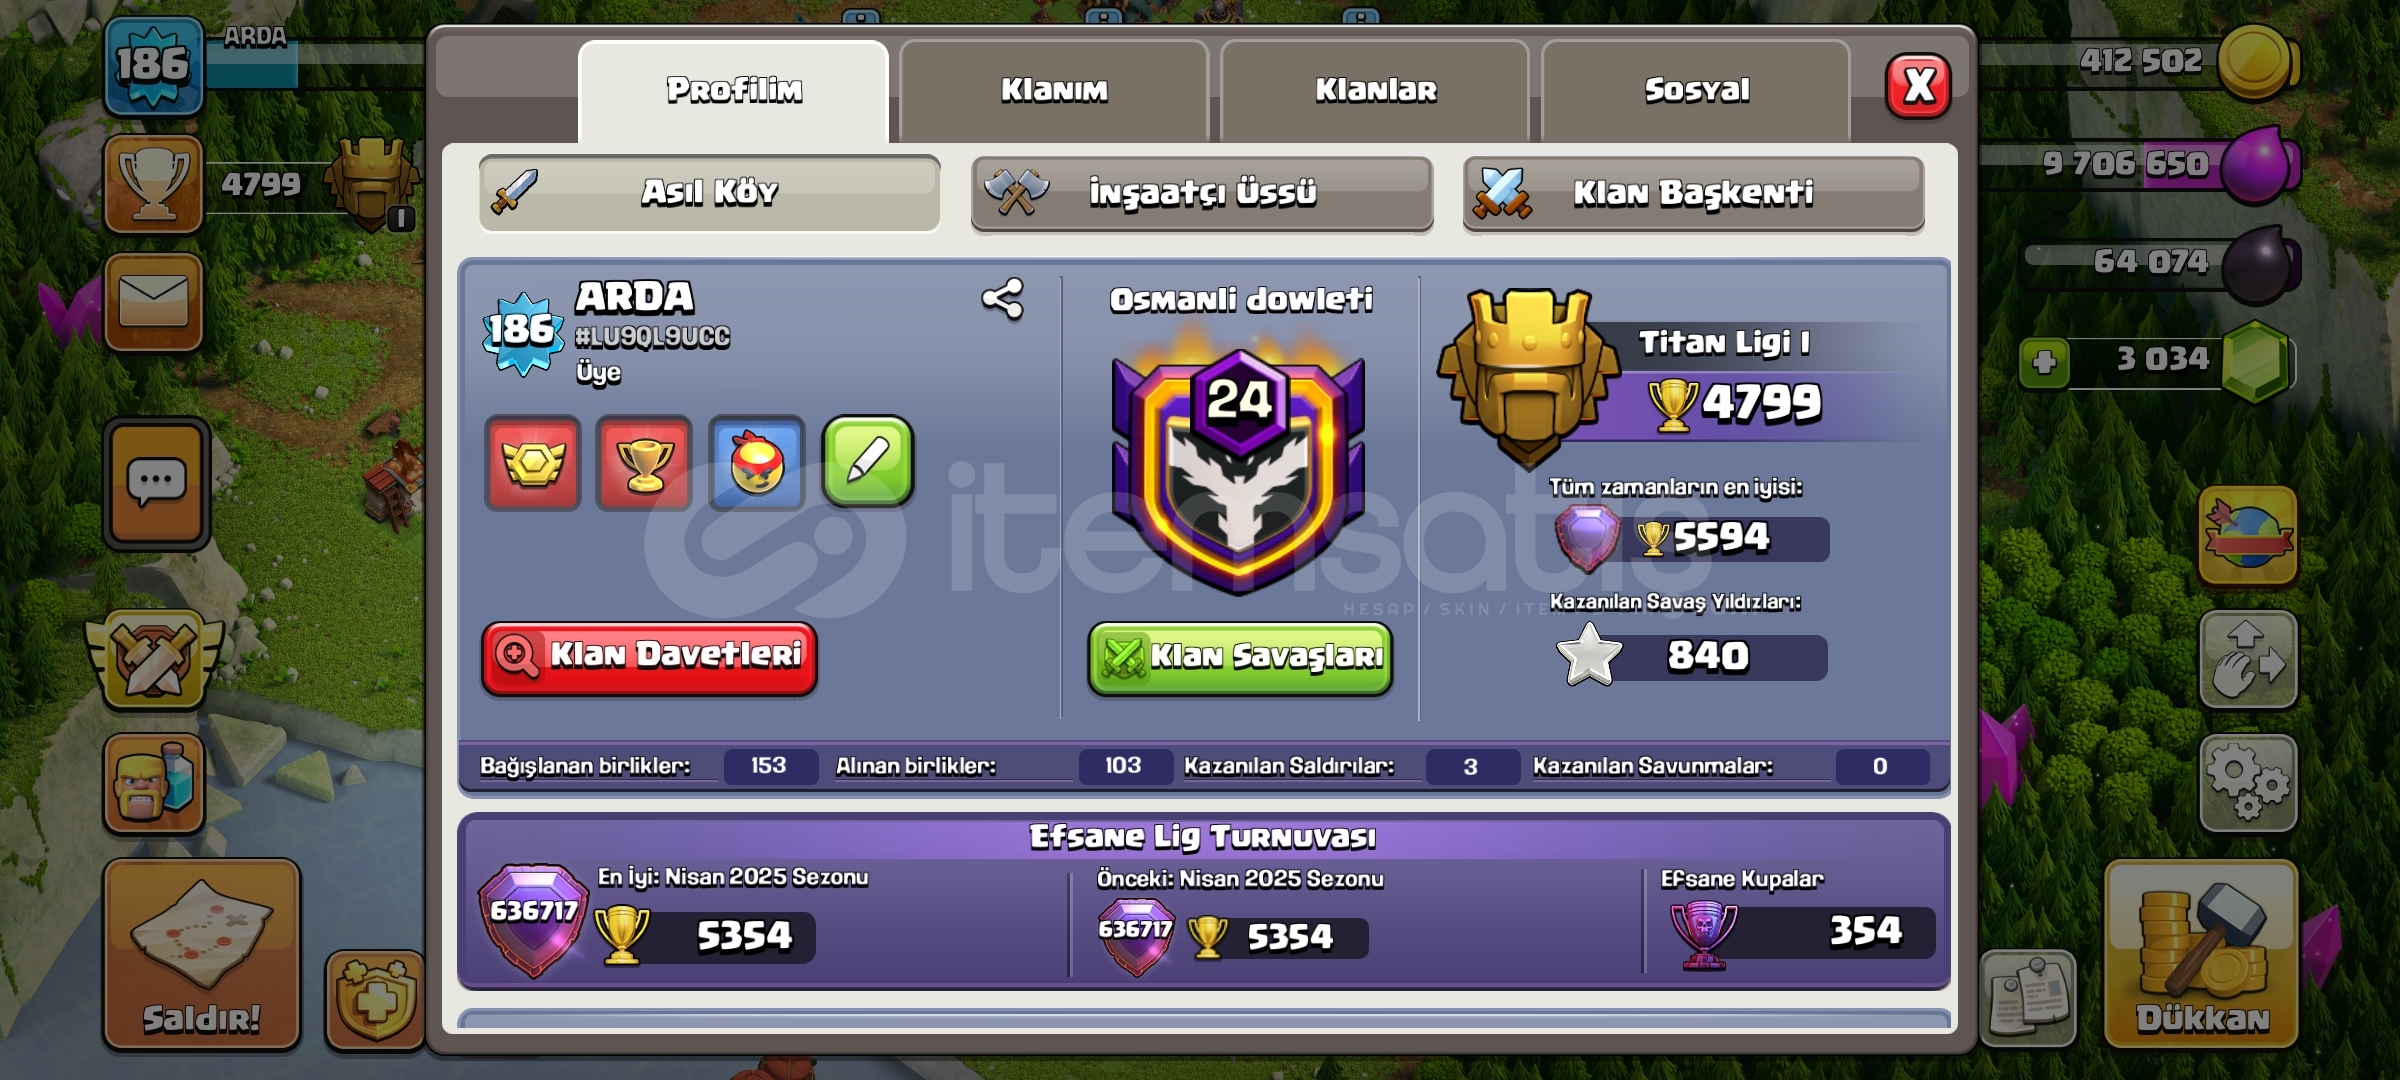
Task: Open the Dükkan shop button
Action: 2202,954
